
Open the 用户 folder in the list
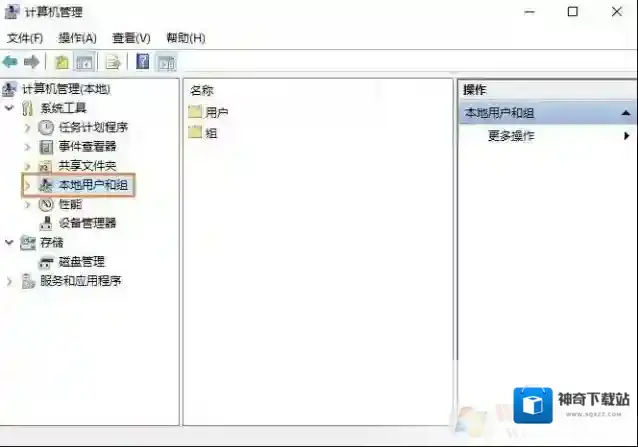pos(216,112)
